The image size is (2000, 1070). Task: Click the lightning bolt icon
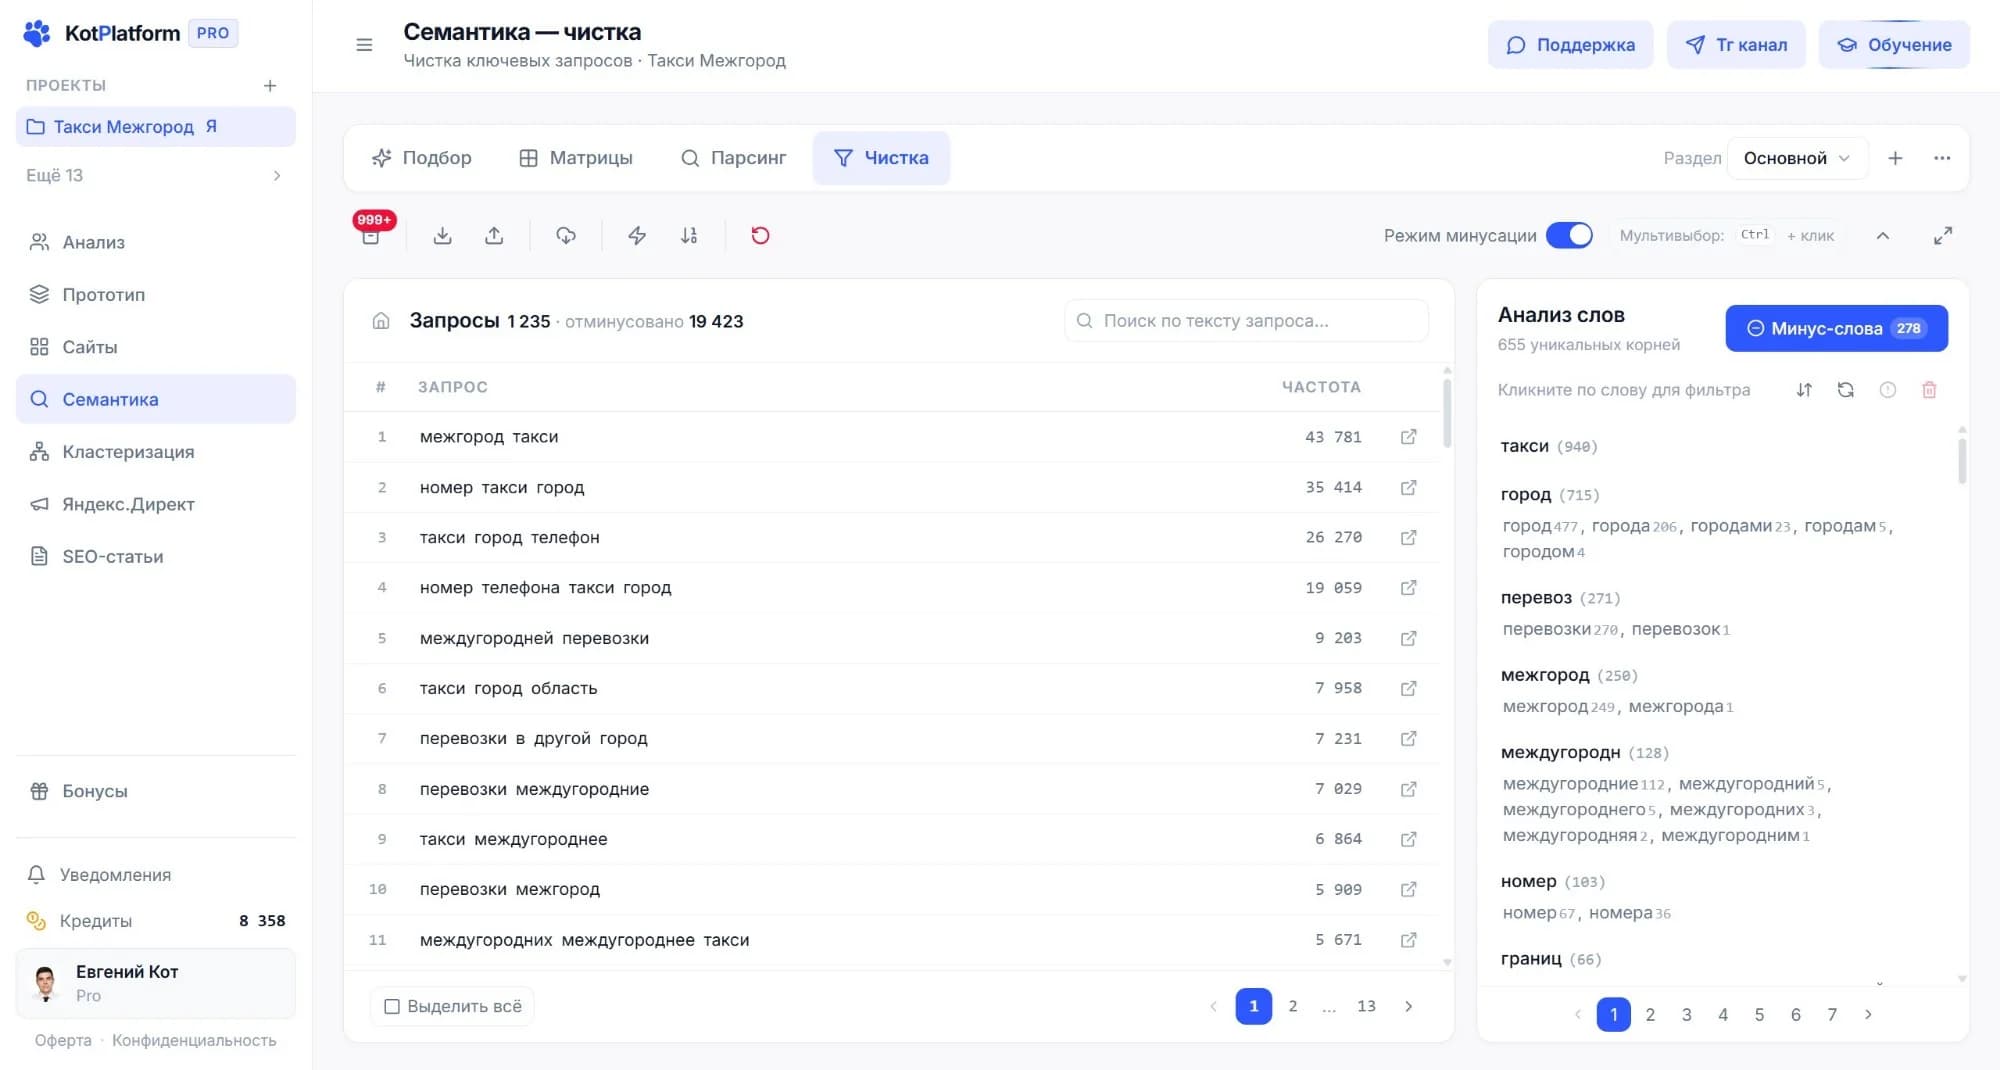[637, 236]
